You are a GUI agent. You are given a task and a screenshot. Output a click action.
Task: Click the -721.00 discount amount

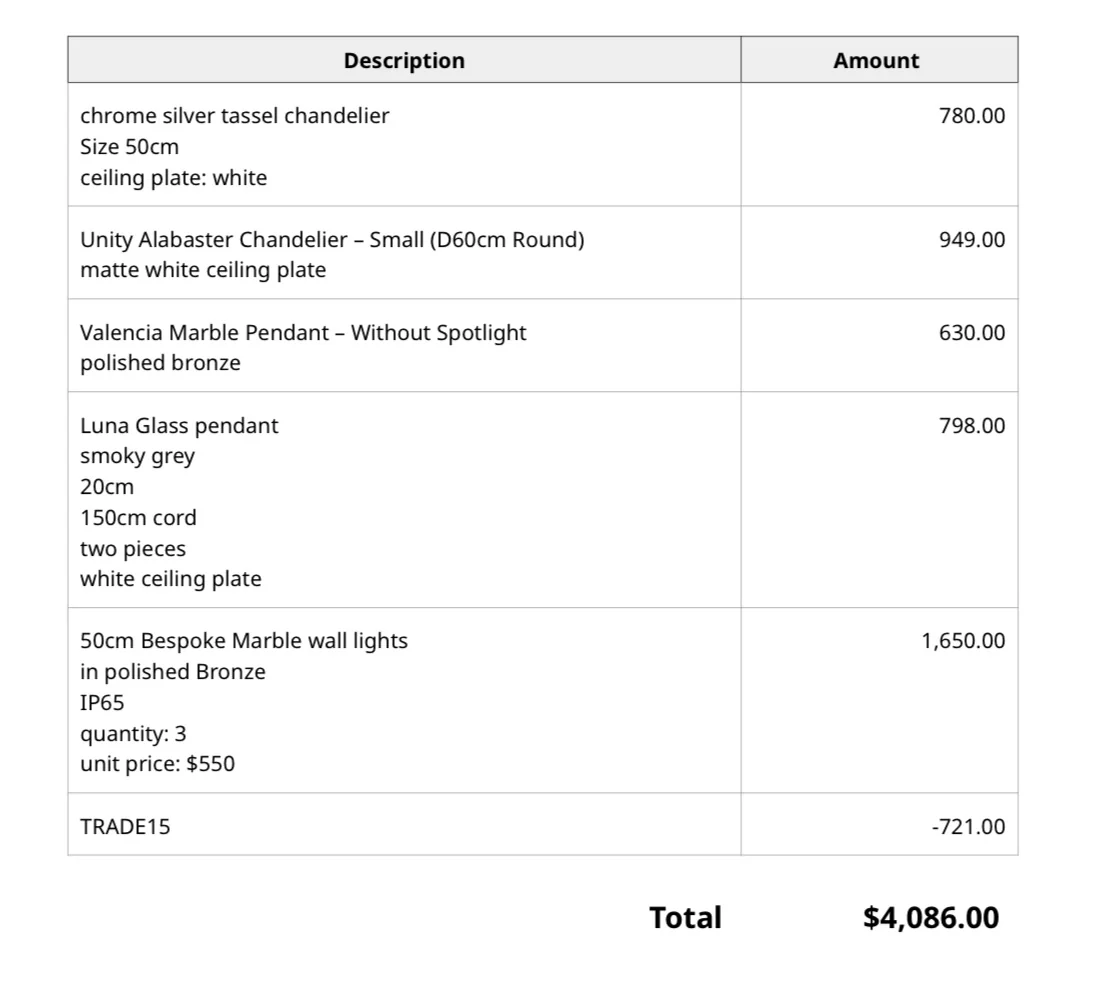coord(968,827)
